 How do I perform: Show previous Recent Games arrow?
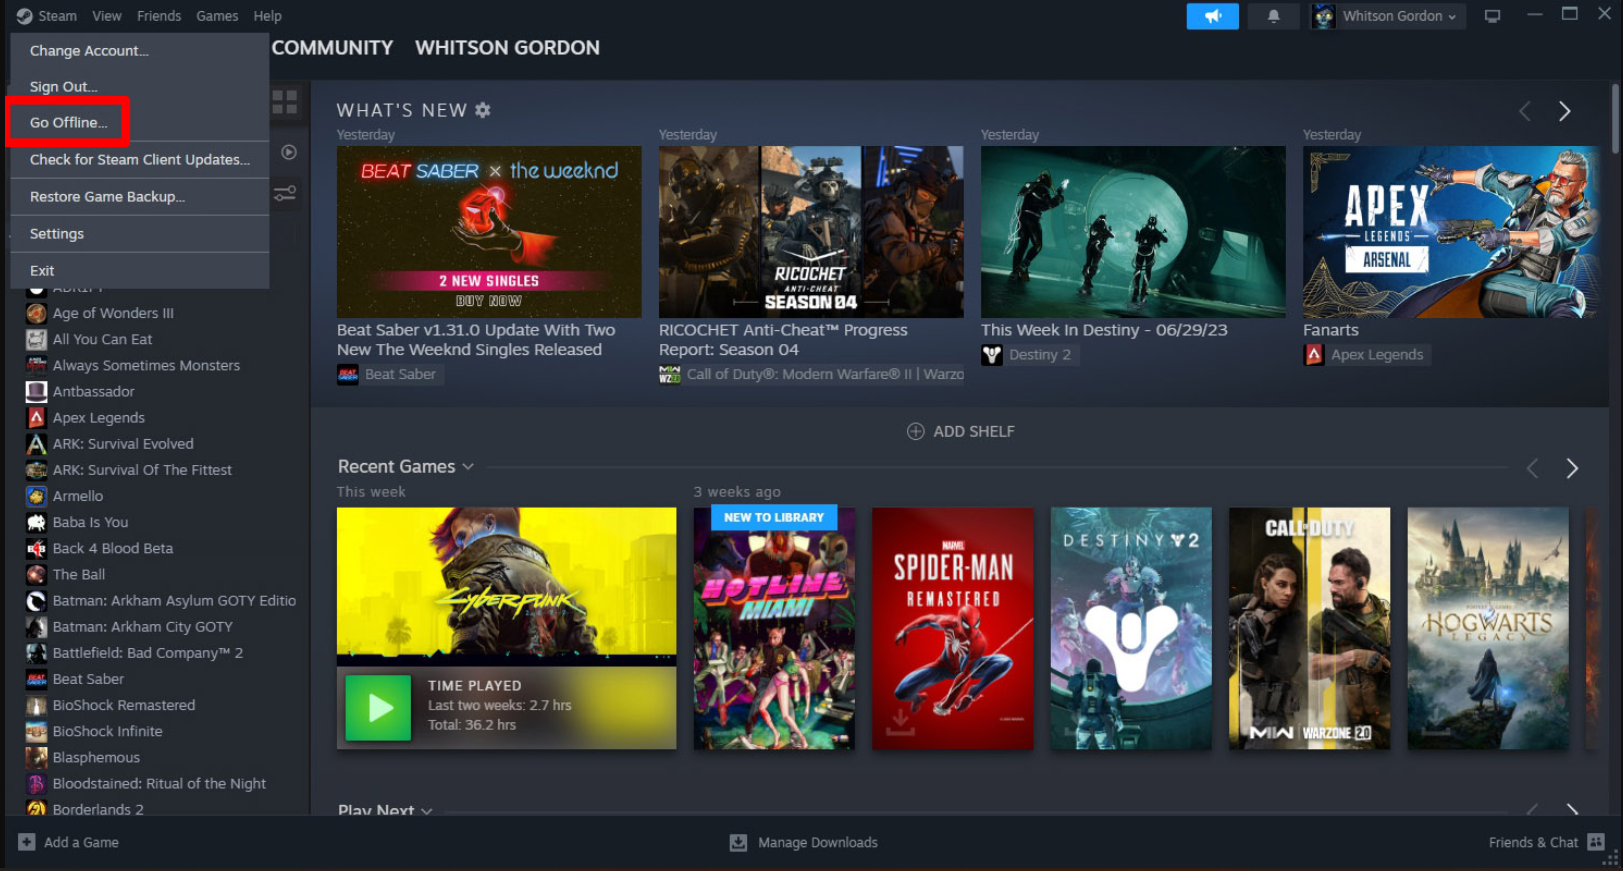(x=1532, y=468)
